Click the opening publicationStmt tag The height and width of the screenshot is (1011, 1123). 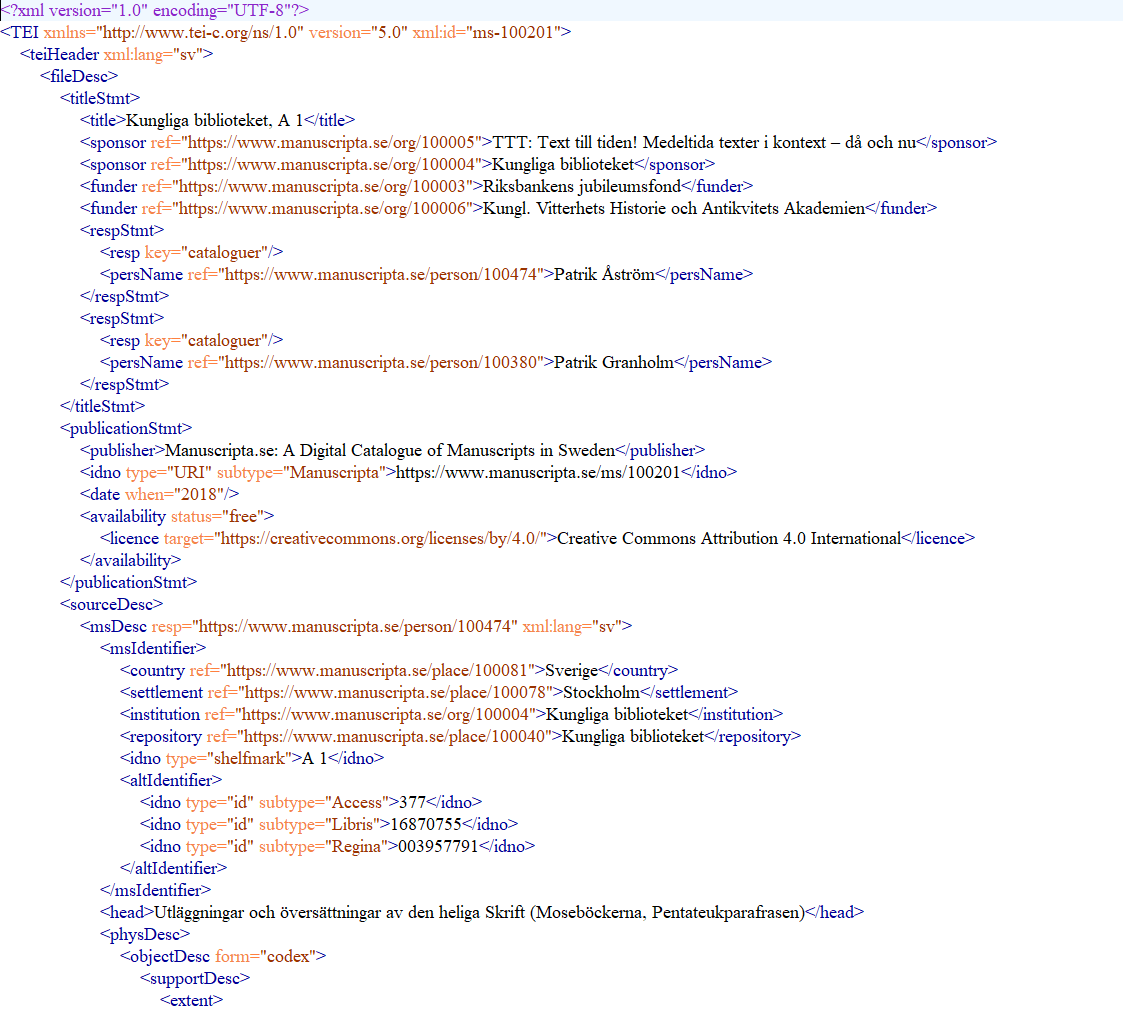point(126,428)
